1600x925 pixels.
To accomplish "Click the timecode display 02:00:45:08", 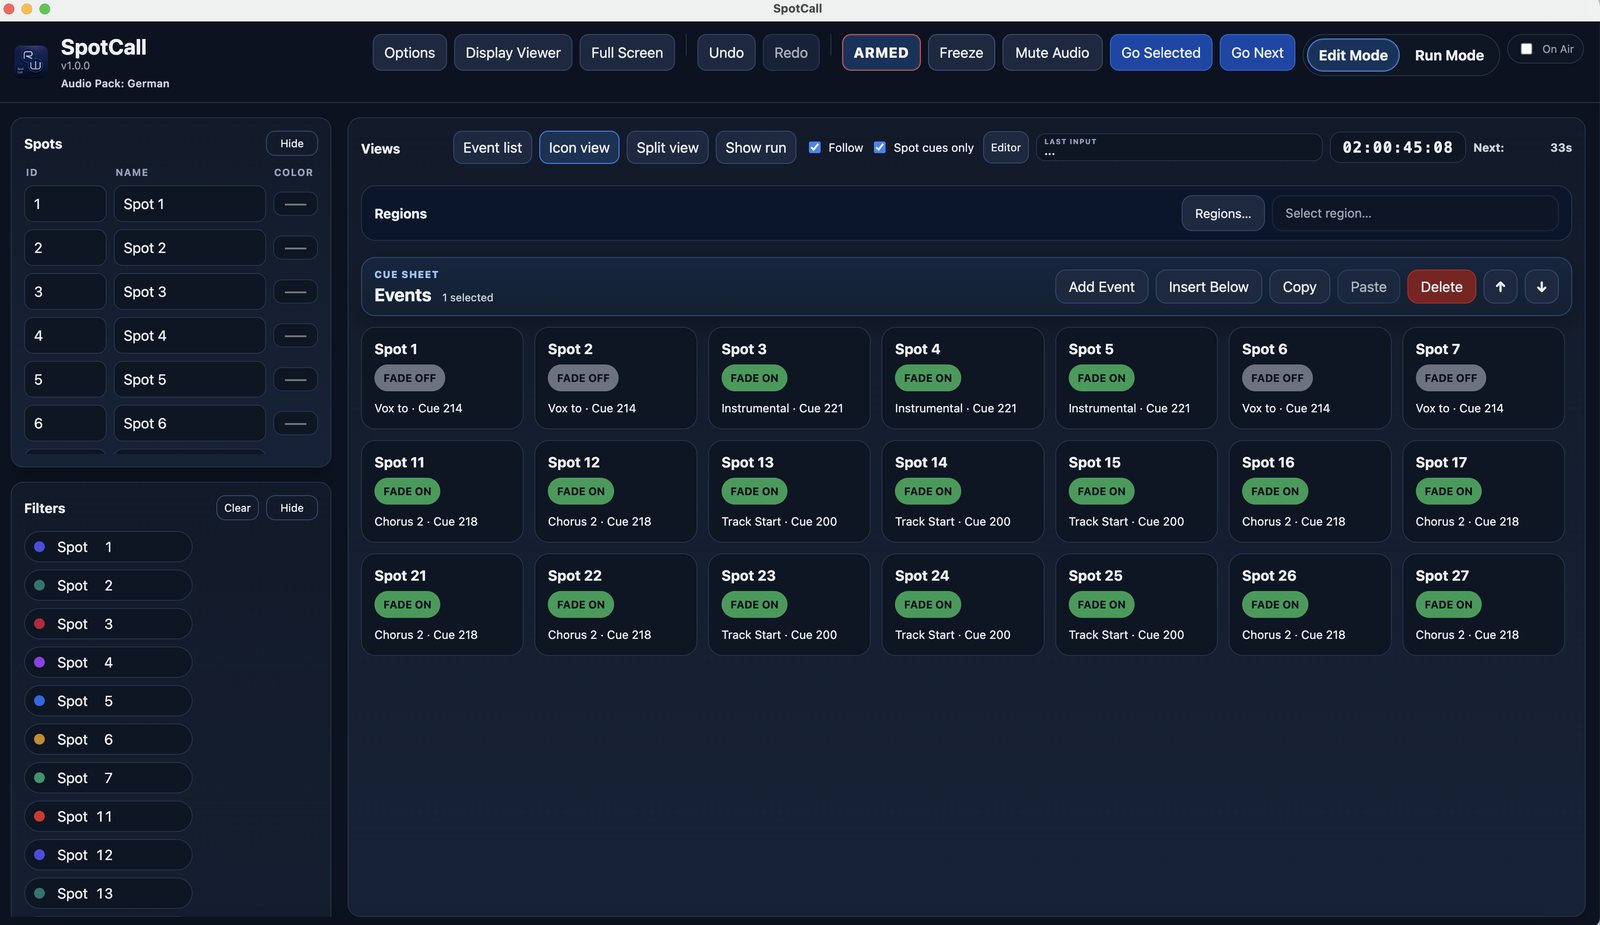I will [x=1397, y=147].
